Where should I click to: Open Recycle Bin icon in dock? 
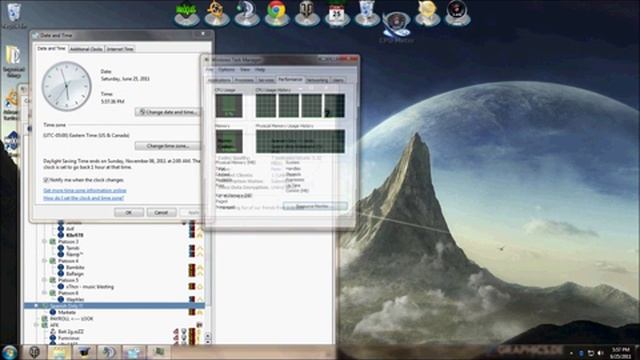(367, 13)
